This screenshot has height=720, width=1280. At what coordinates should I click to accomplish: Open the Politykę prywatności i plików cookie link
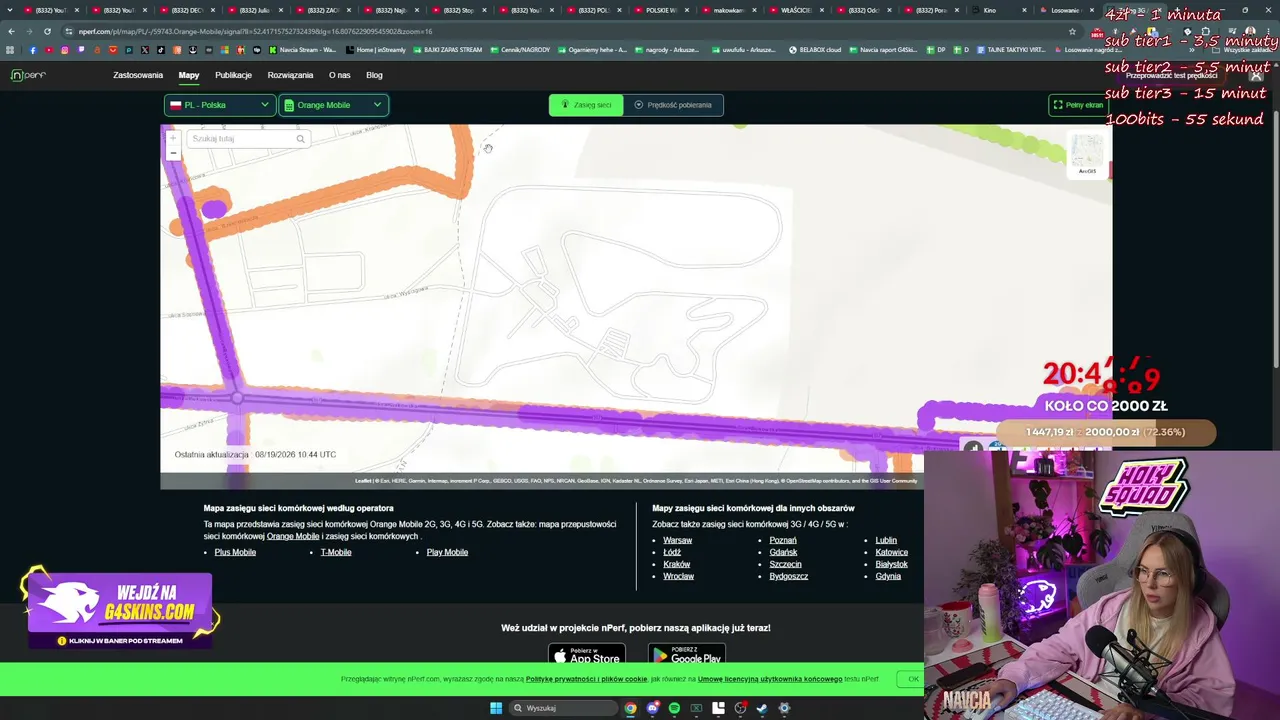click(x=587, y=679)
